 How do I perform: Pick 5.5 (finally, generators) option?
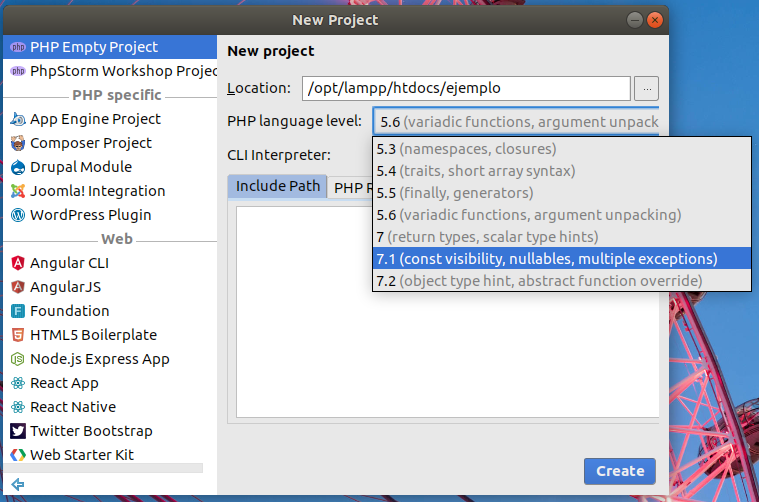coord(562,193)
